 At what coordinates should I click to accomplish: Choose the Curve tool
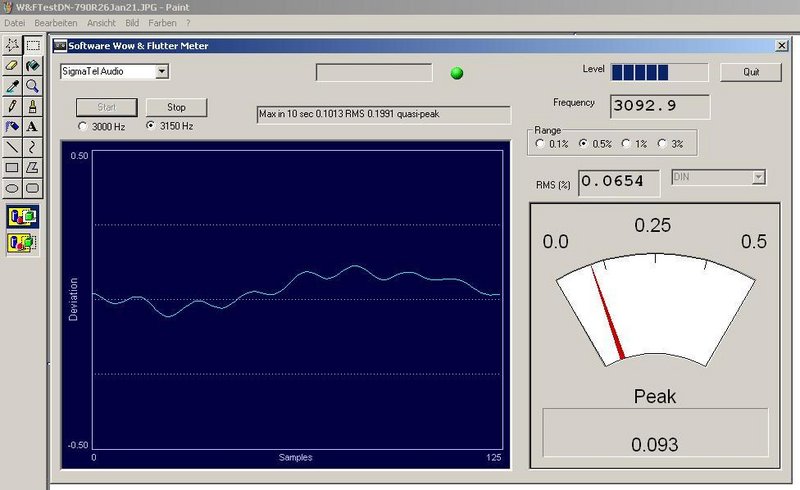coord(33,148)
